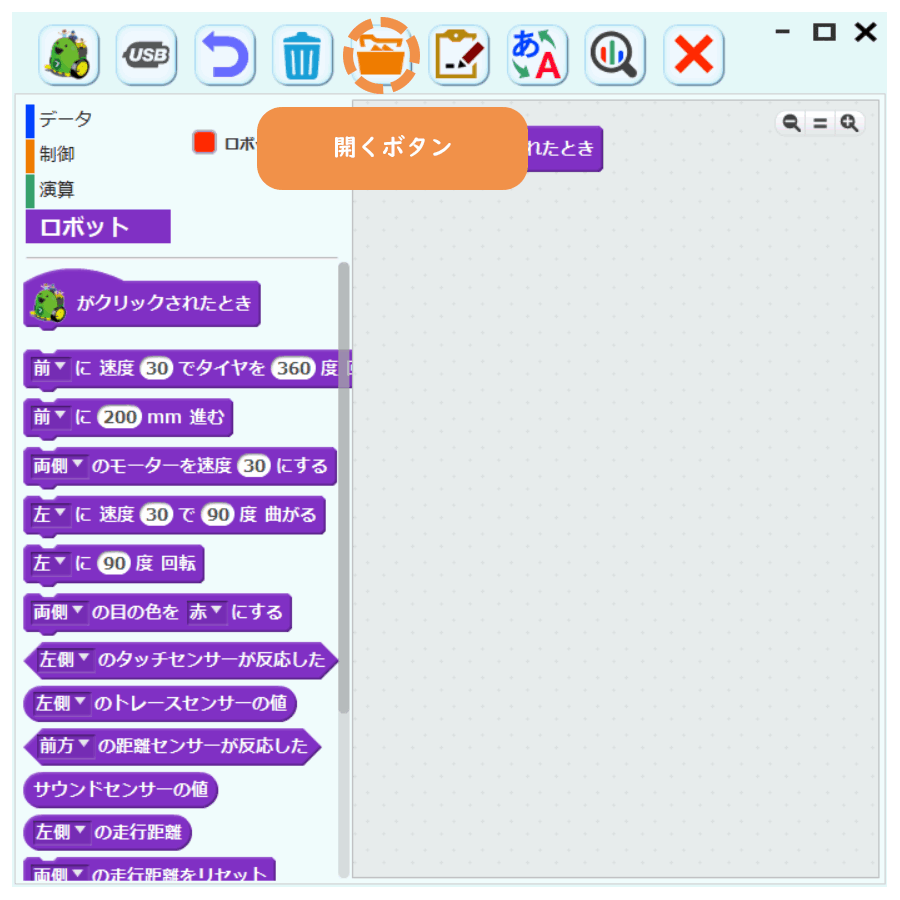
Task: Click the 200 mm distance field
Action: (x=119, y=417)
